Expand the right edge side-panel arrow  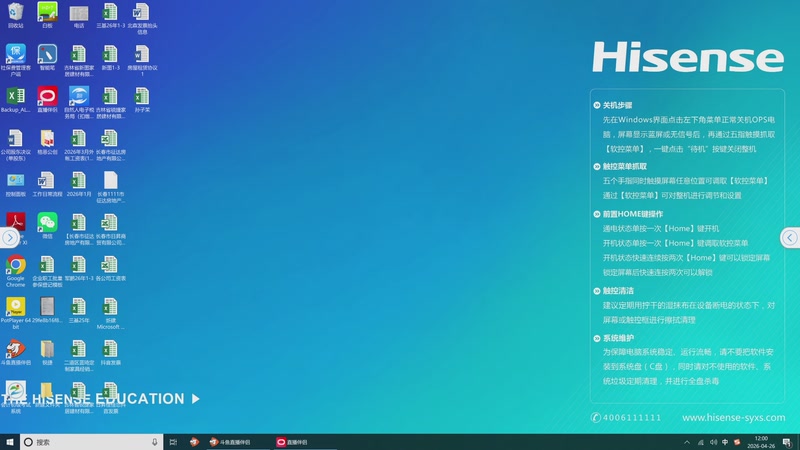(x=789, y=238)
